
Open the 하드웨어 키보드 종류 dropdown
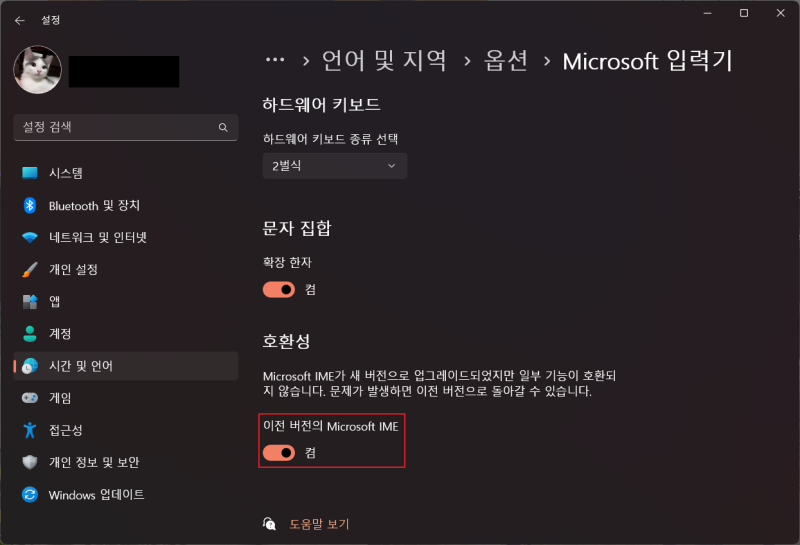tap(335, 166)
